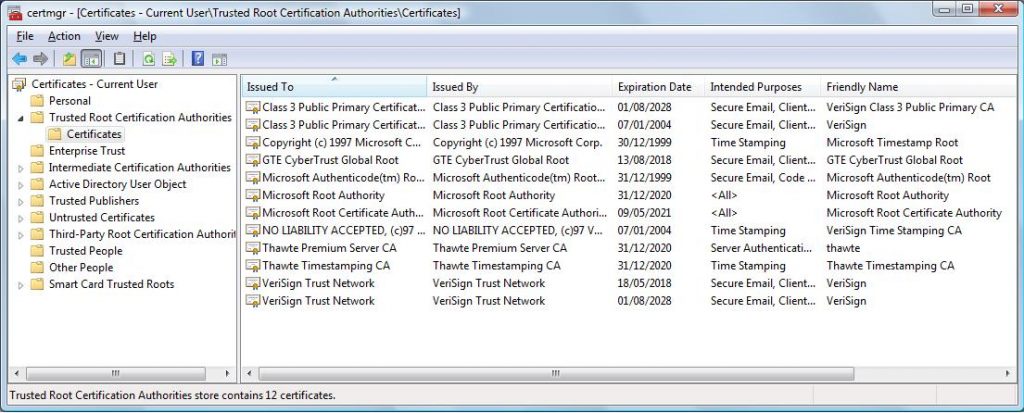1024x413 pixels.
Task: Sort by Friendly Name column header
Action: (x=918, y=86)
